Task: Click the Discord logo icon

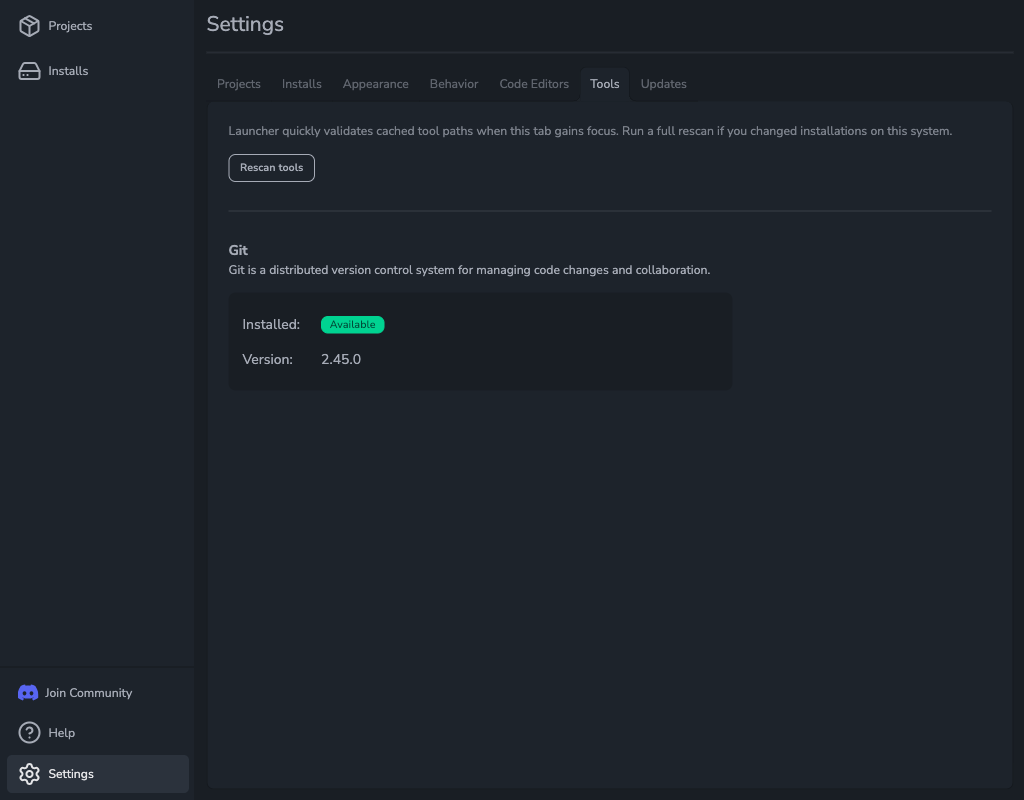Action: click(x=28, y=693)
